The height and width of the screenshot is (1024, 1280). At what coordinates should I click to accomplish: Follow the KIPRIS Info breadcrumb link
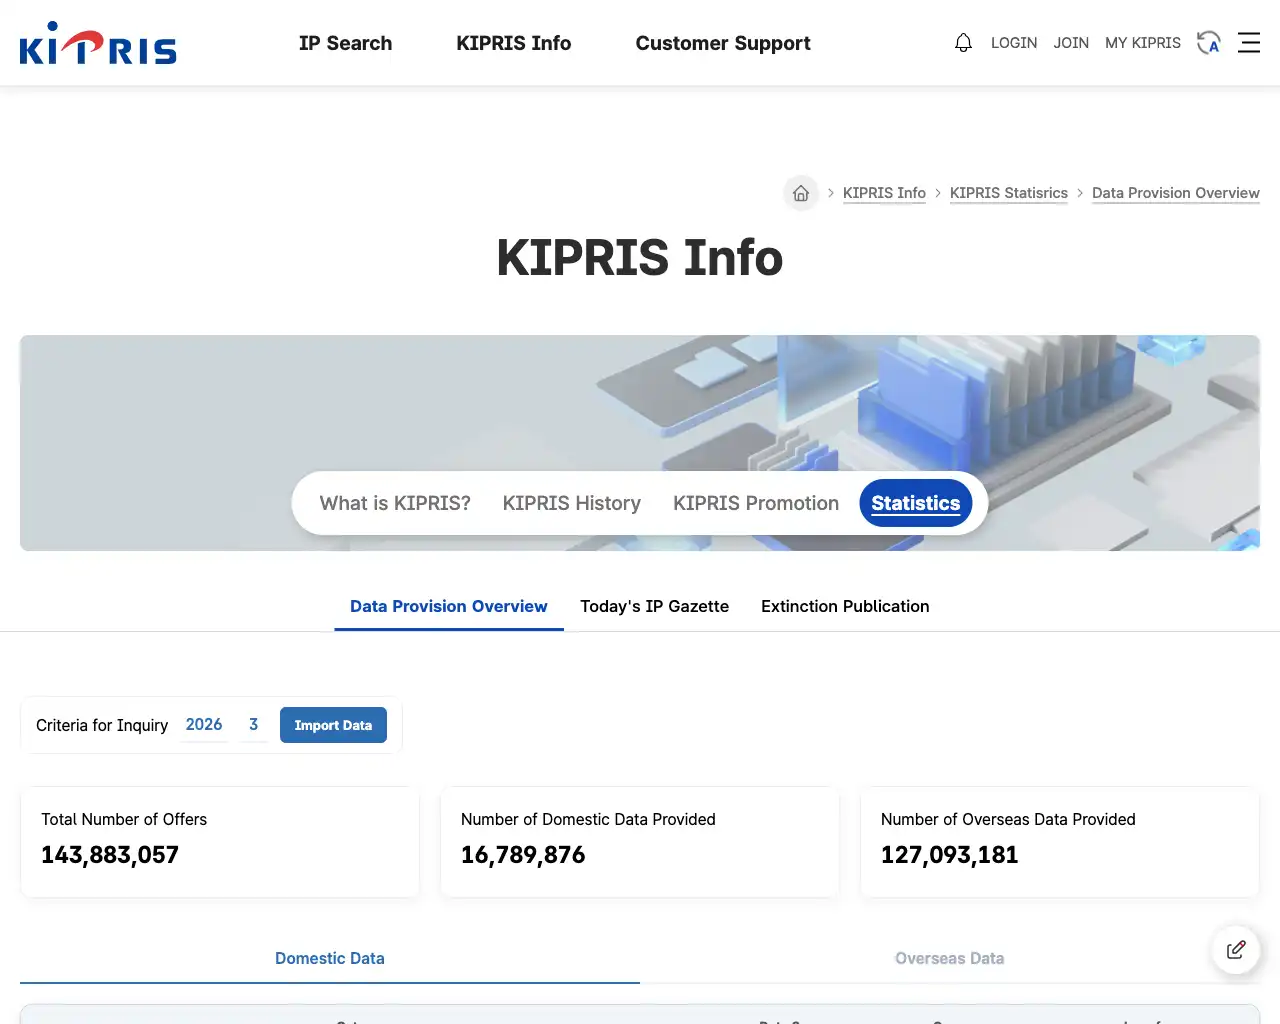884,193
